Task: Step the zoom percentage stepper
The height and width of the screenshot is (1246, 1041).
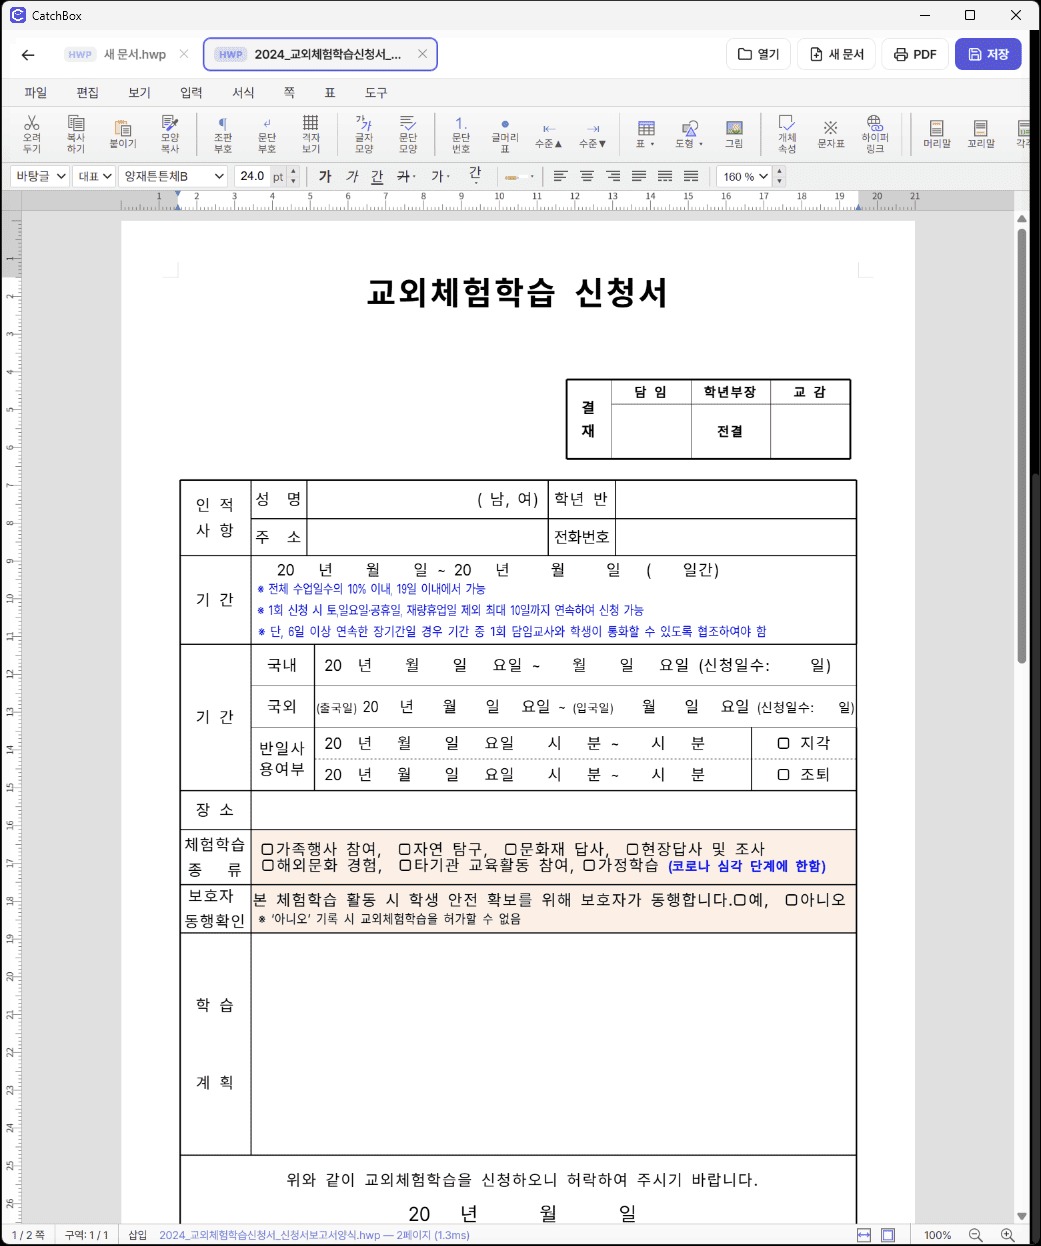Action: click(x=780, y=176)
